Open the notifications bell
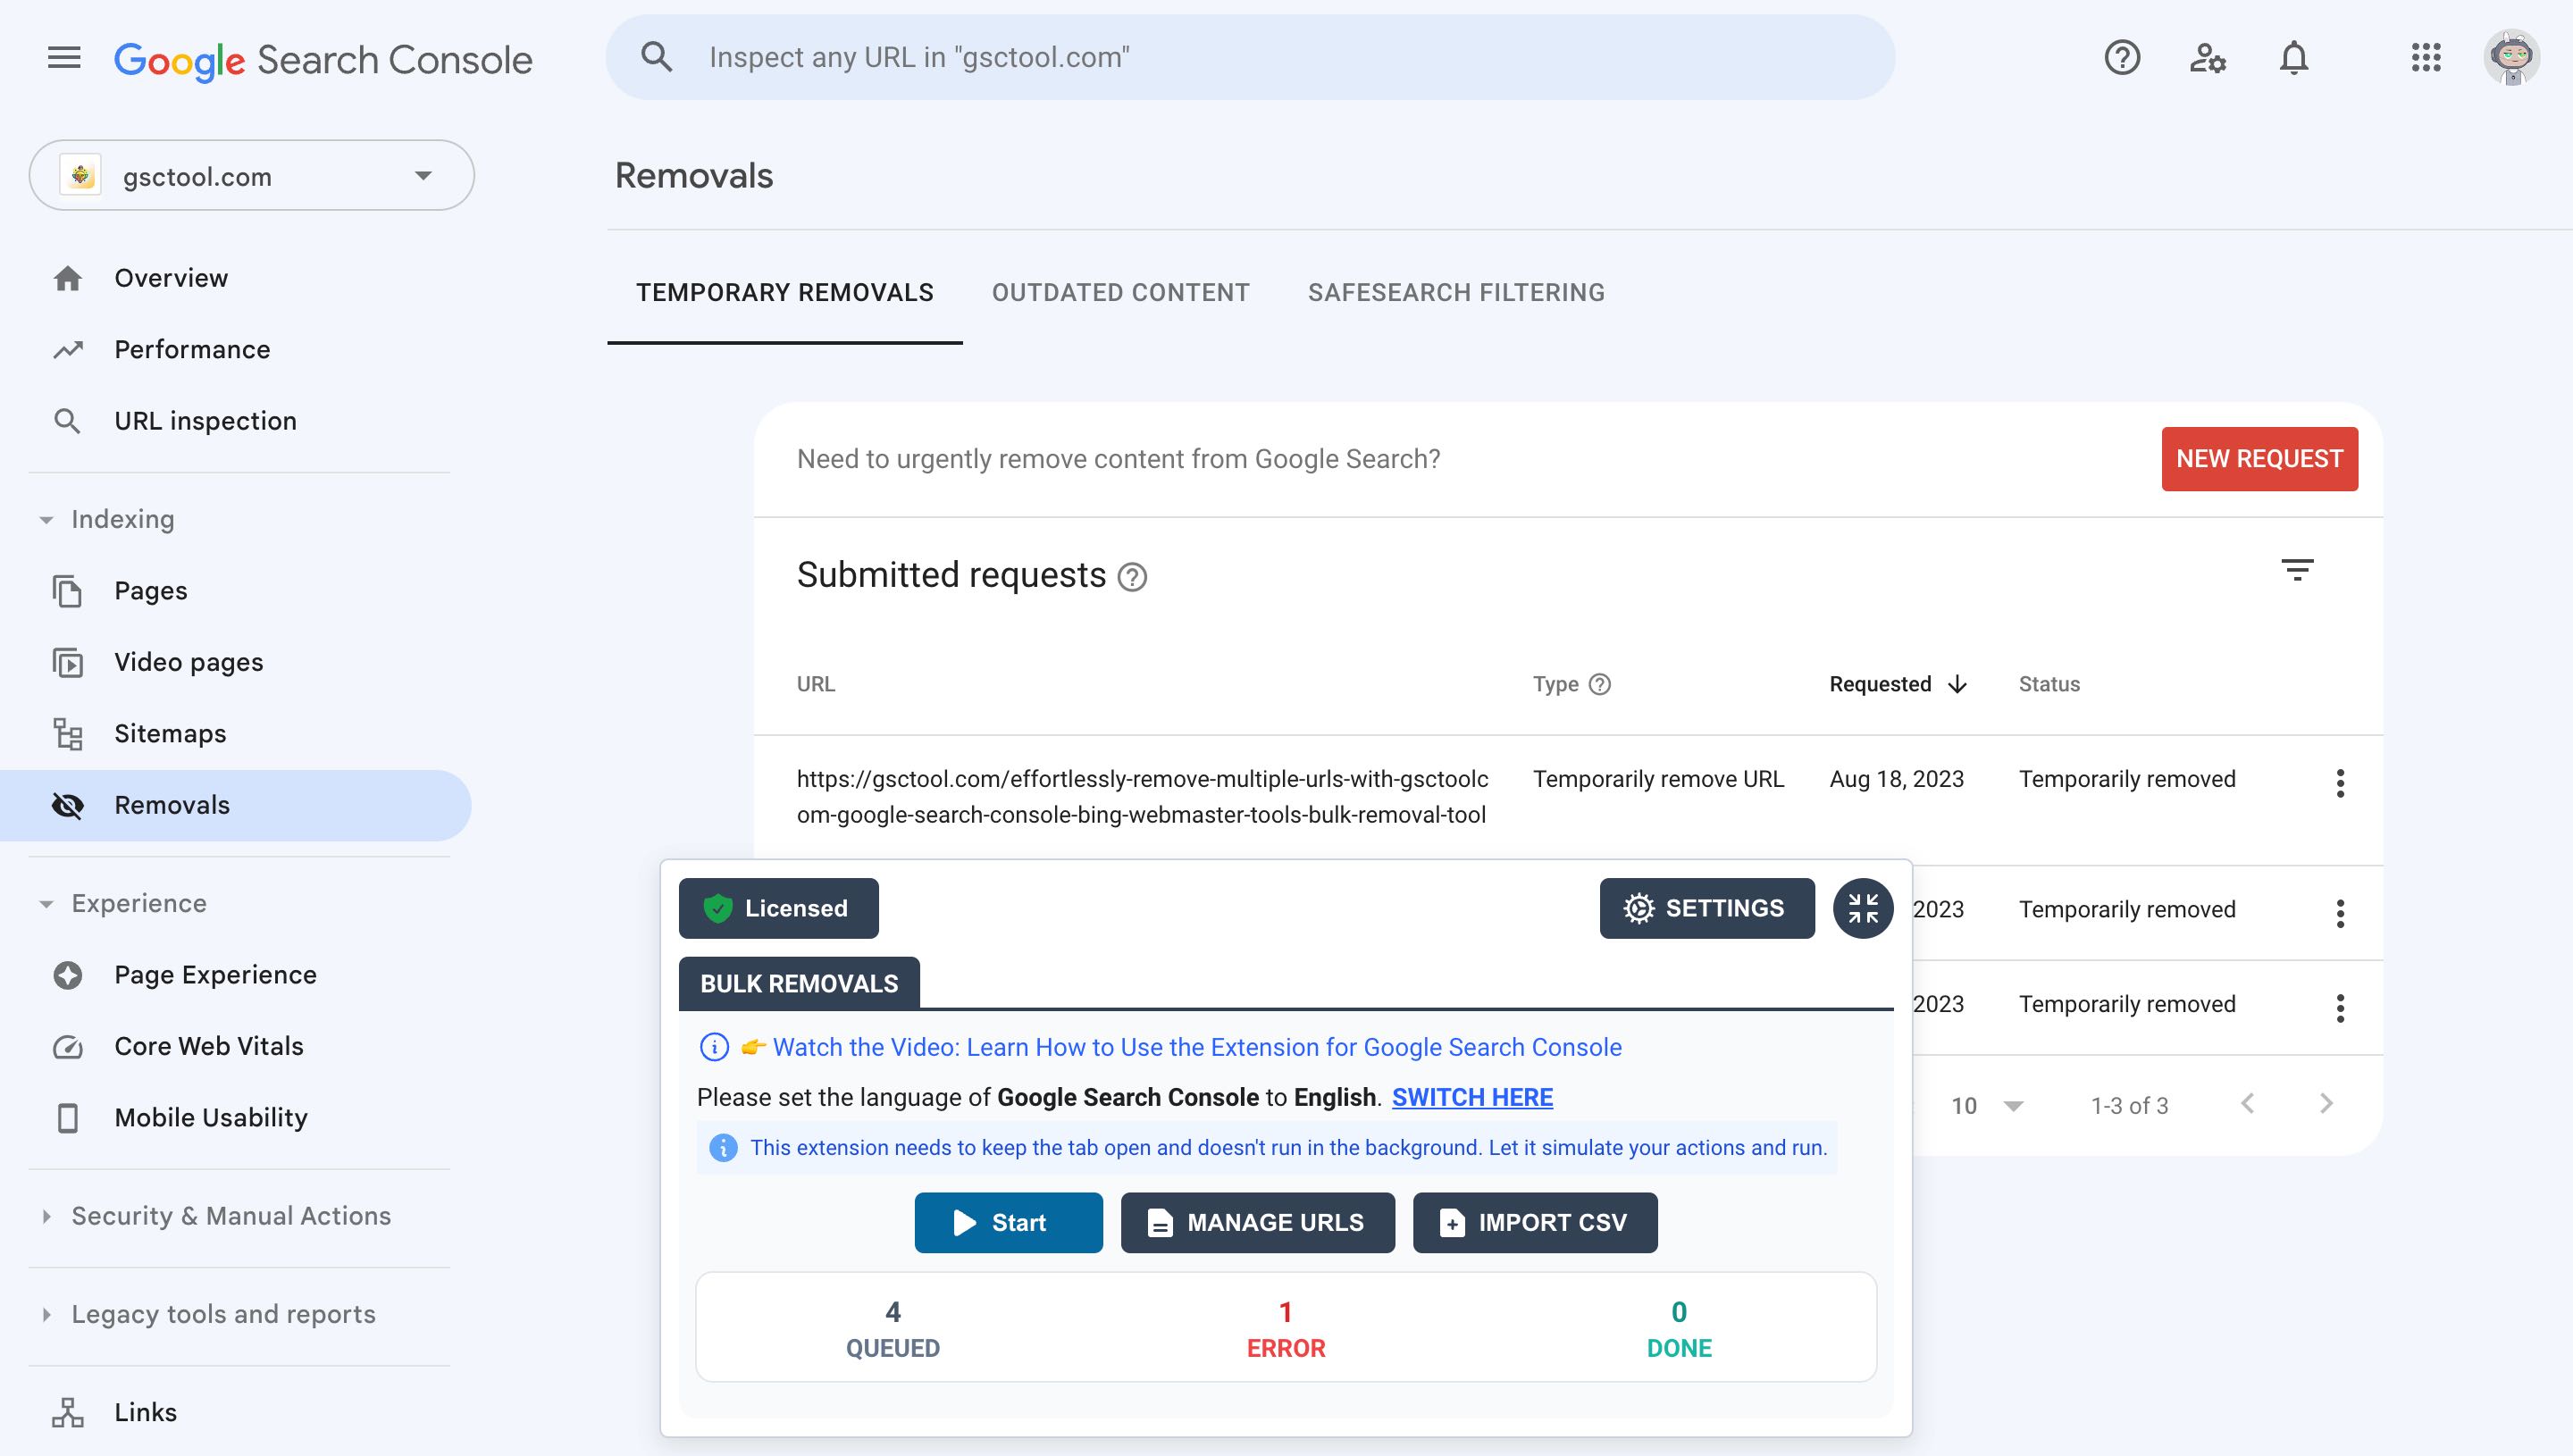This screenshot has height=1456, width=2573. (2293, 58)
